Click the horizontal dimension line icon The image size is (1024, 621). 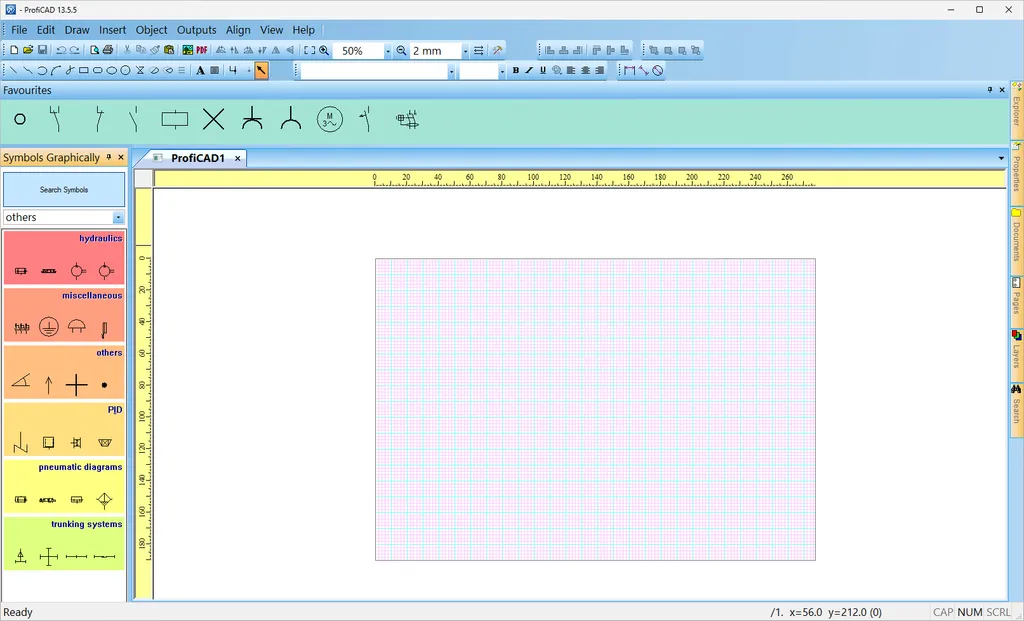point(630,71)
